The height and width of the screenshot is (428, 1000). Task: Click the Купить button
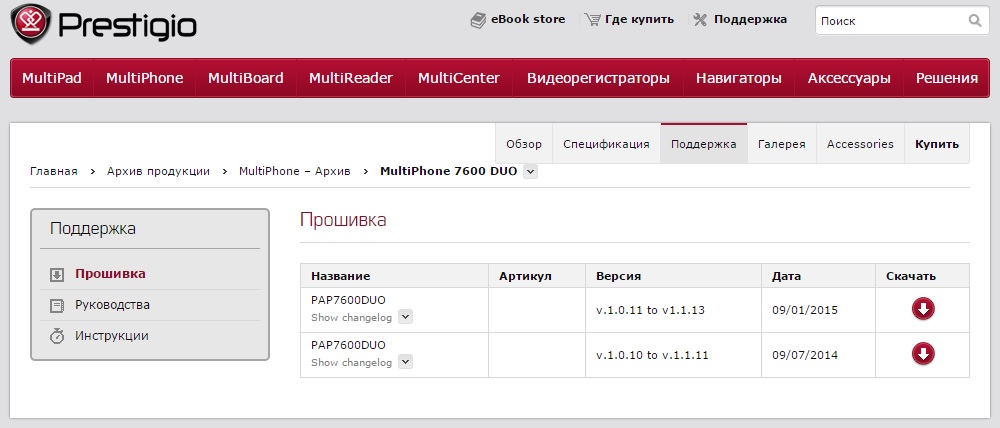pyautogui.click(x=936, y=144)
